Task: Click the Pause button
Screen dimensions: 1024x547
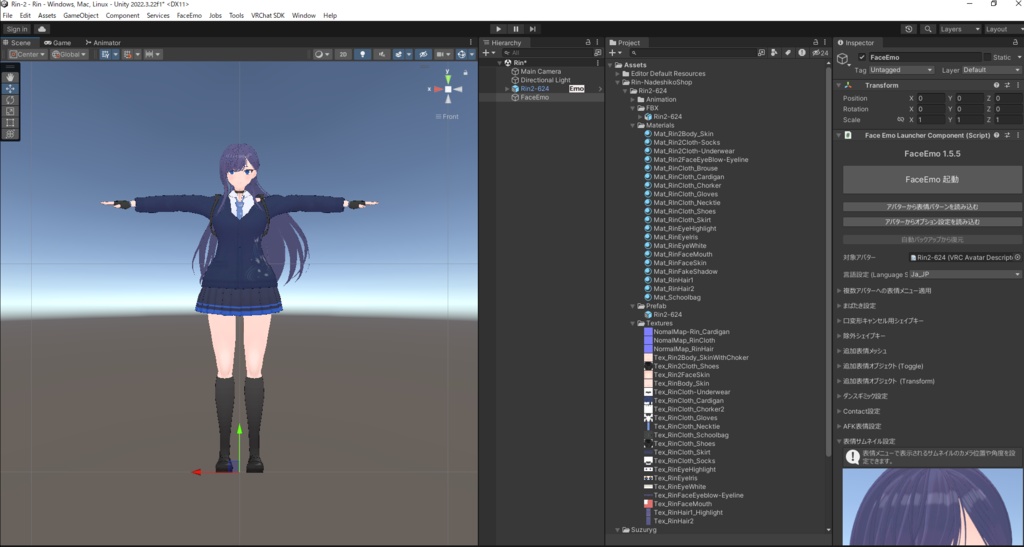Action: coord(516,29)
